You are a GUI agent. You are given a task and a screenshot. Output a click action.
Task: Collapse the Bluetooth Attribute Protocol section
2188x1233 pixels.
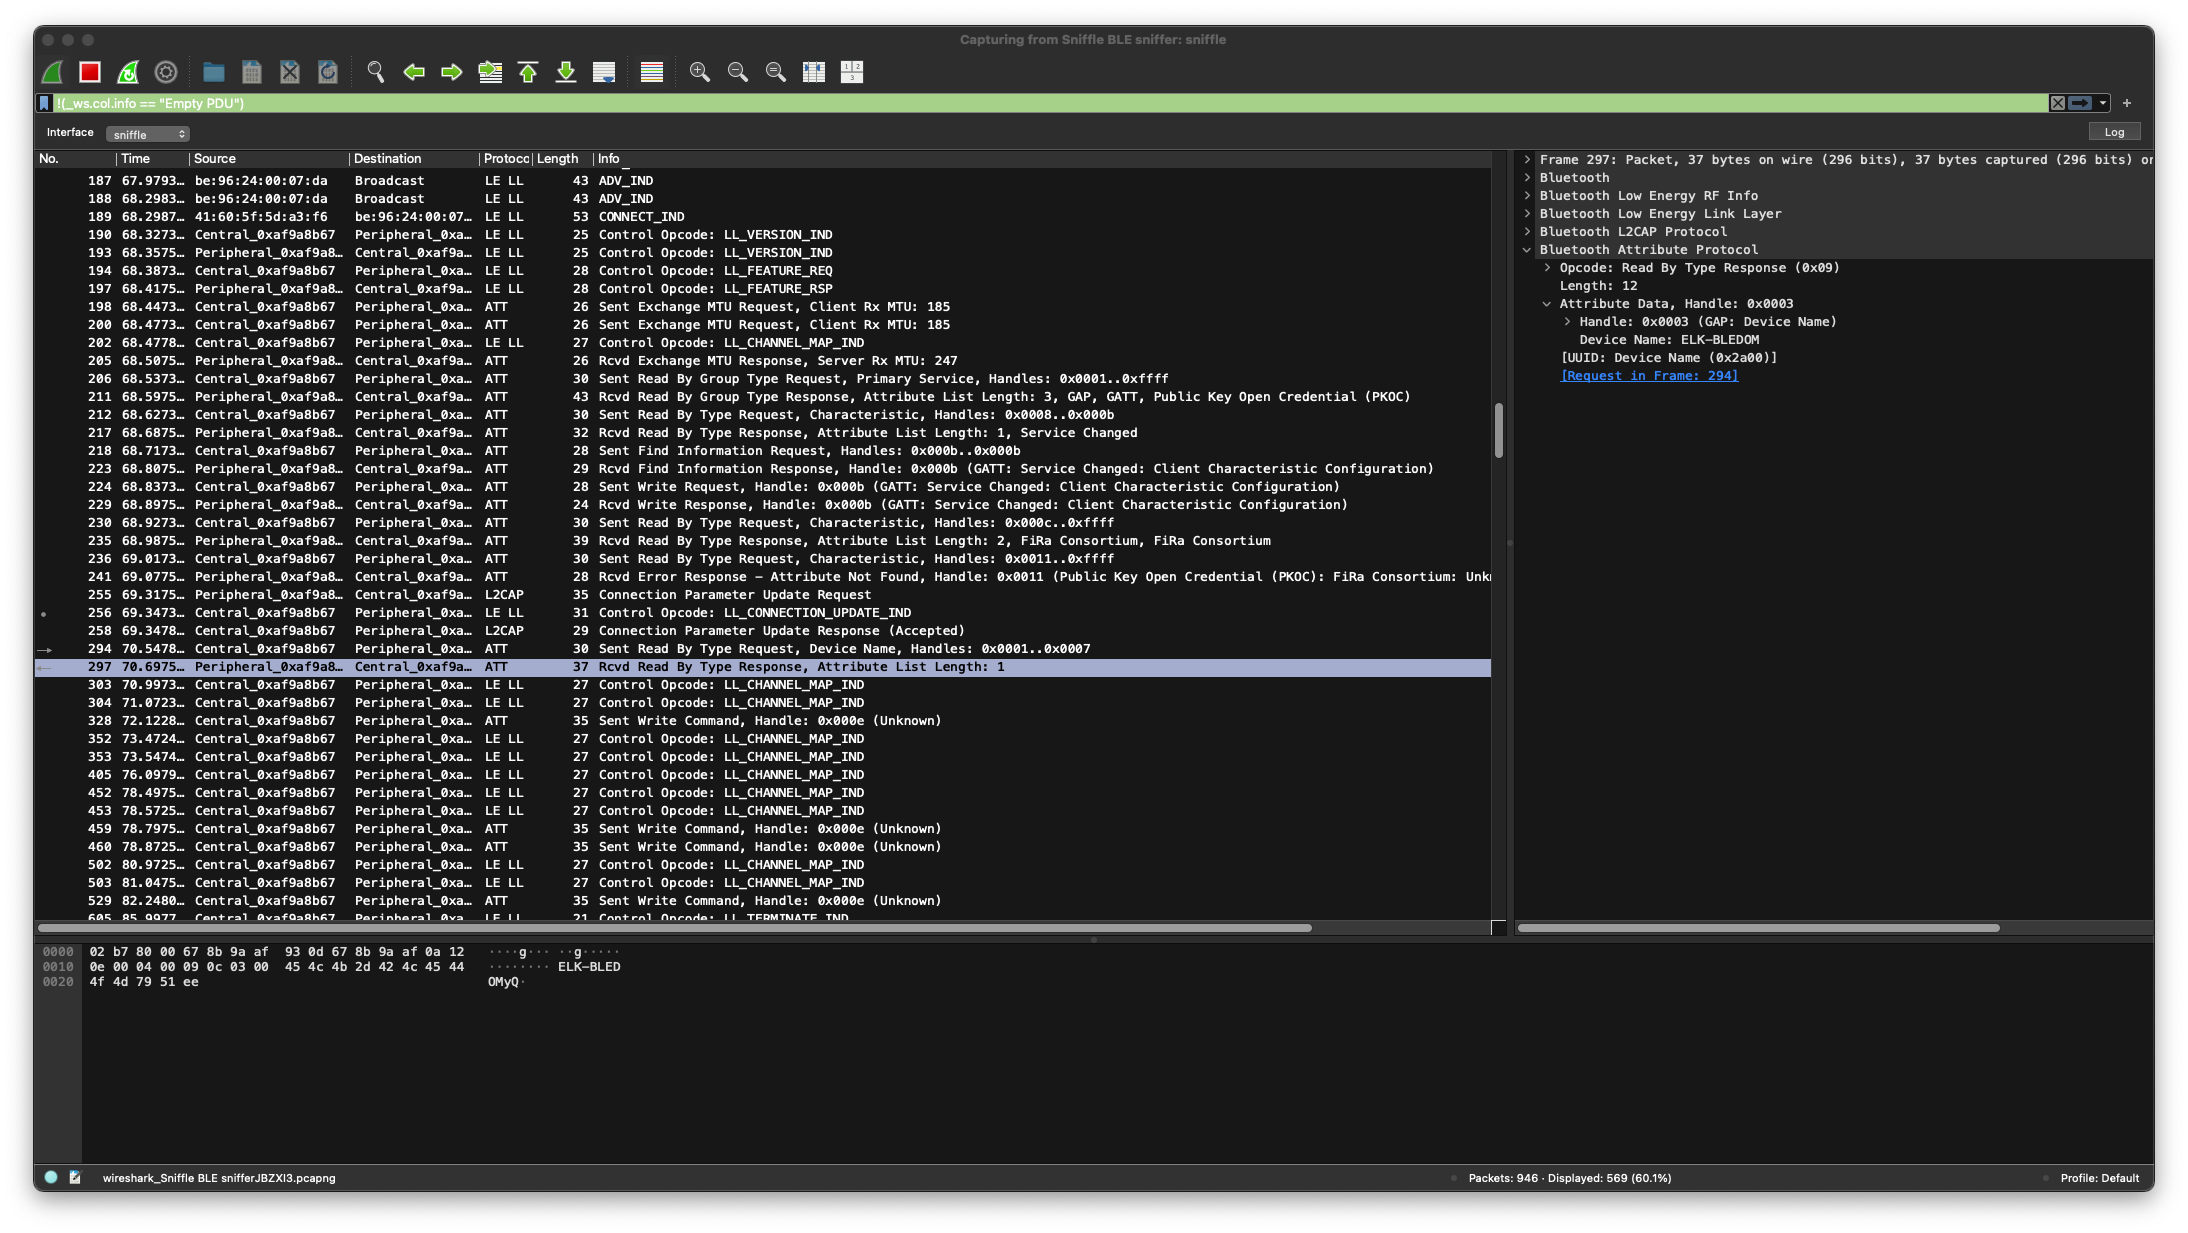(1527, 250)
